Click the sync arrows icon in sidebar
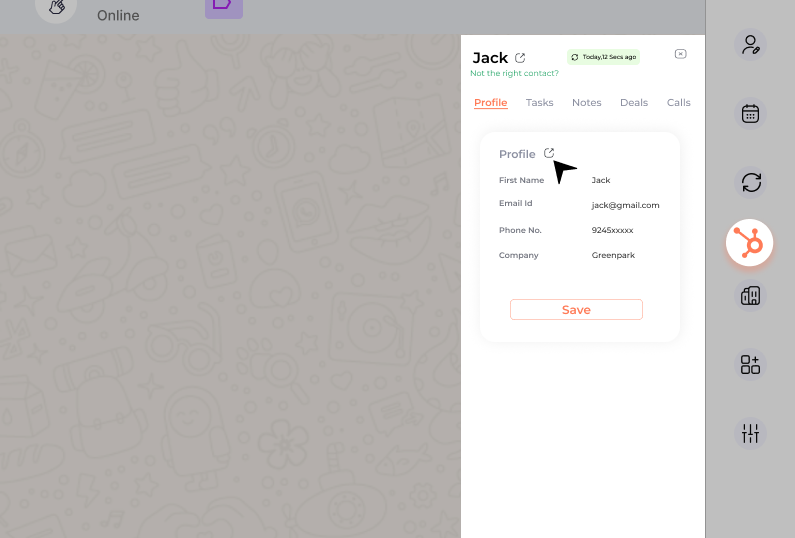Viewport: 795px width, 538px height. pyautogui.click(x=750, y=183)
